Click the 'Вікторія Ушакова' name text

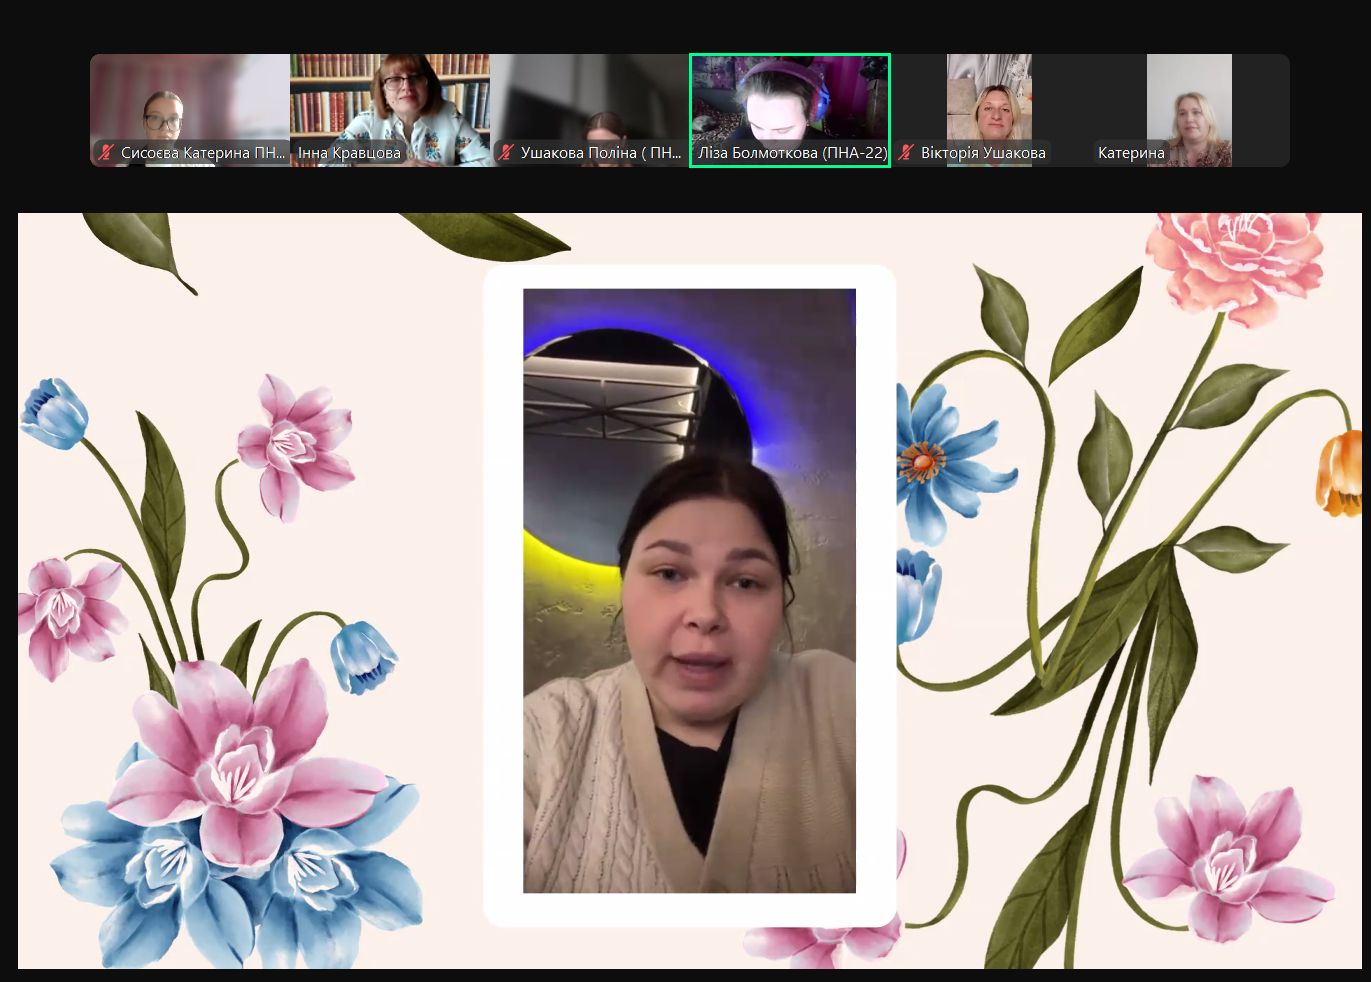coord(983,153)
